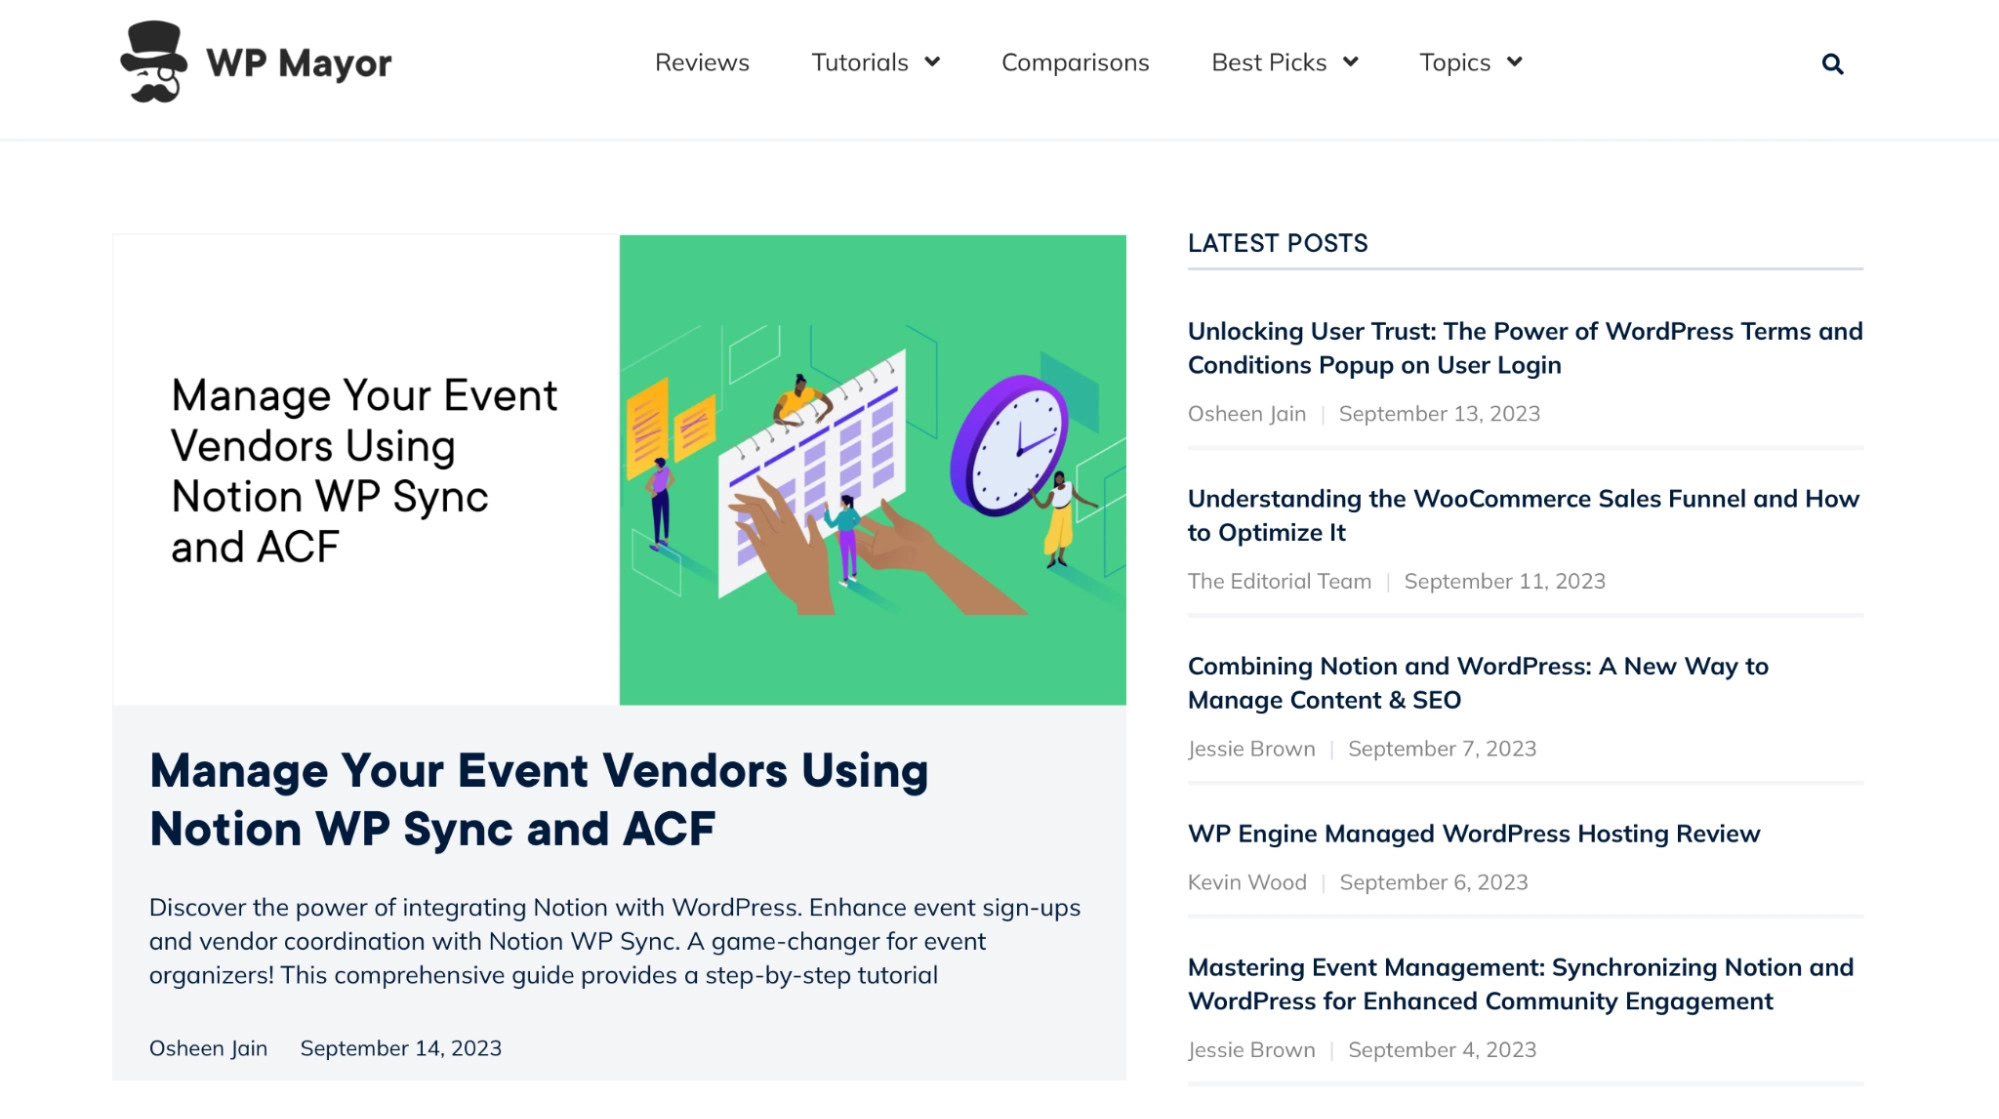Open WP Engine Managed Hosting Review
The image size is (1999, 1119).
pyautogui.click(x=1473, y=833)
